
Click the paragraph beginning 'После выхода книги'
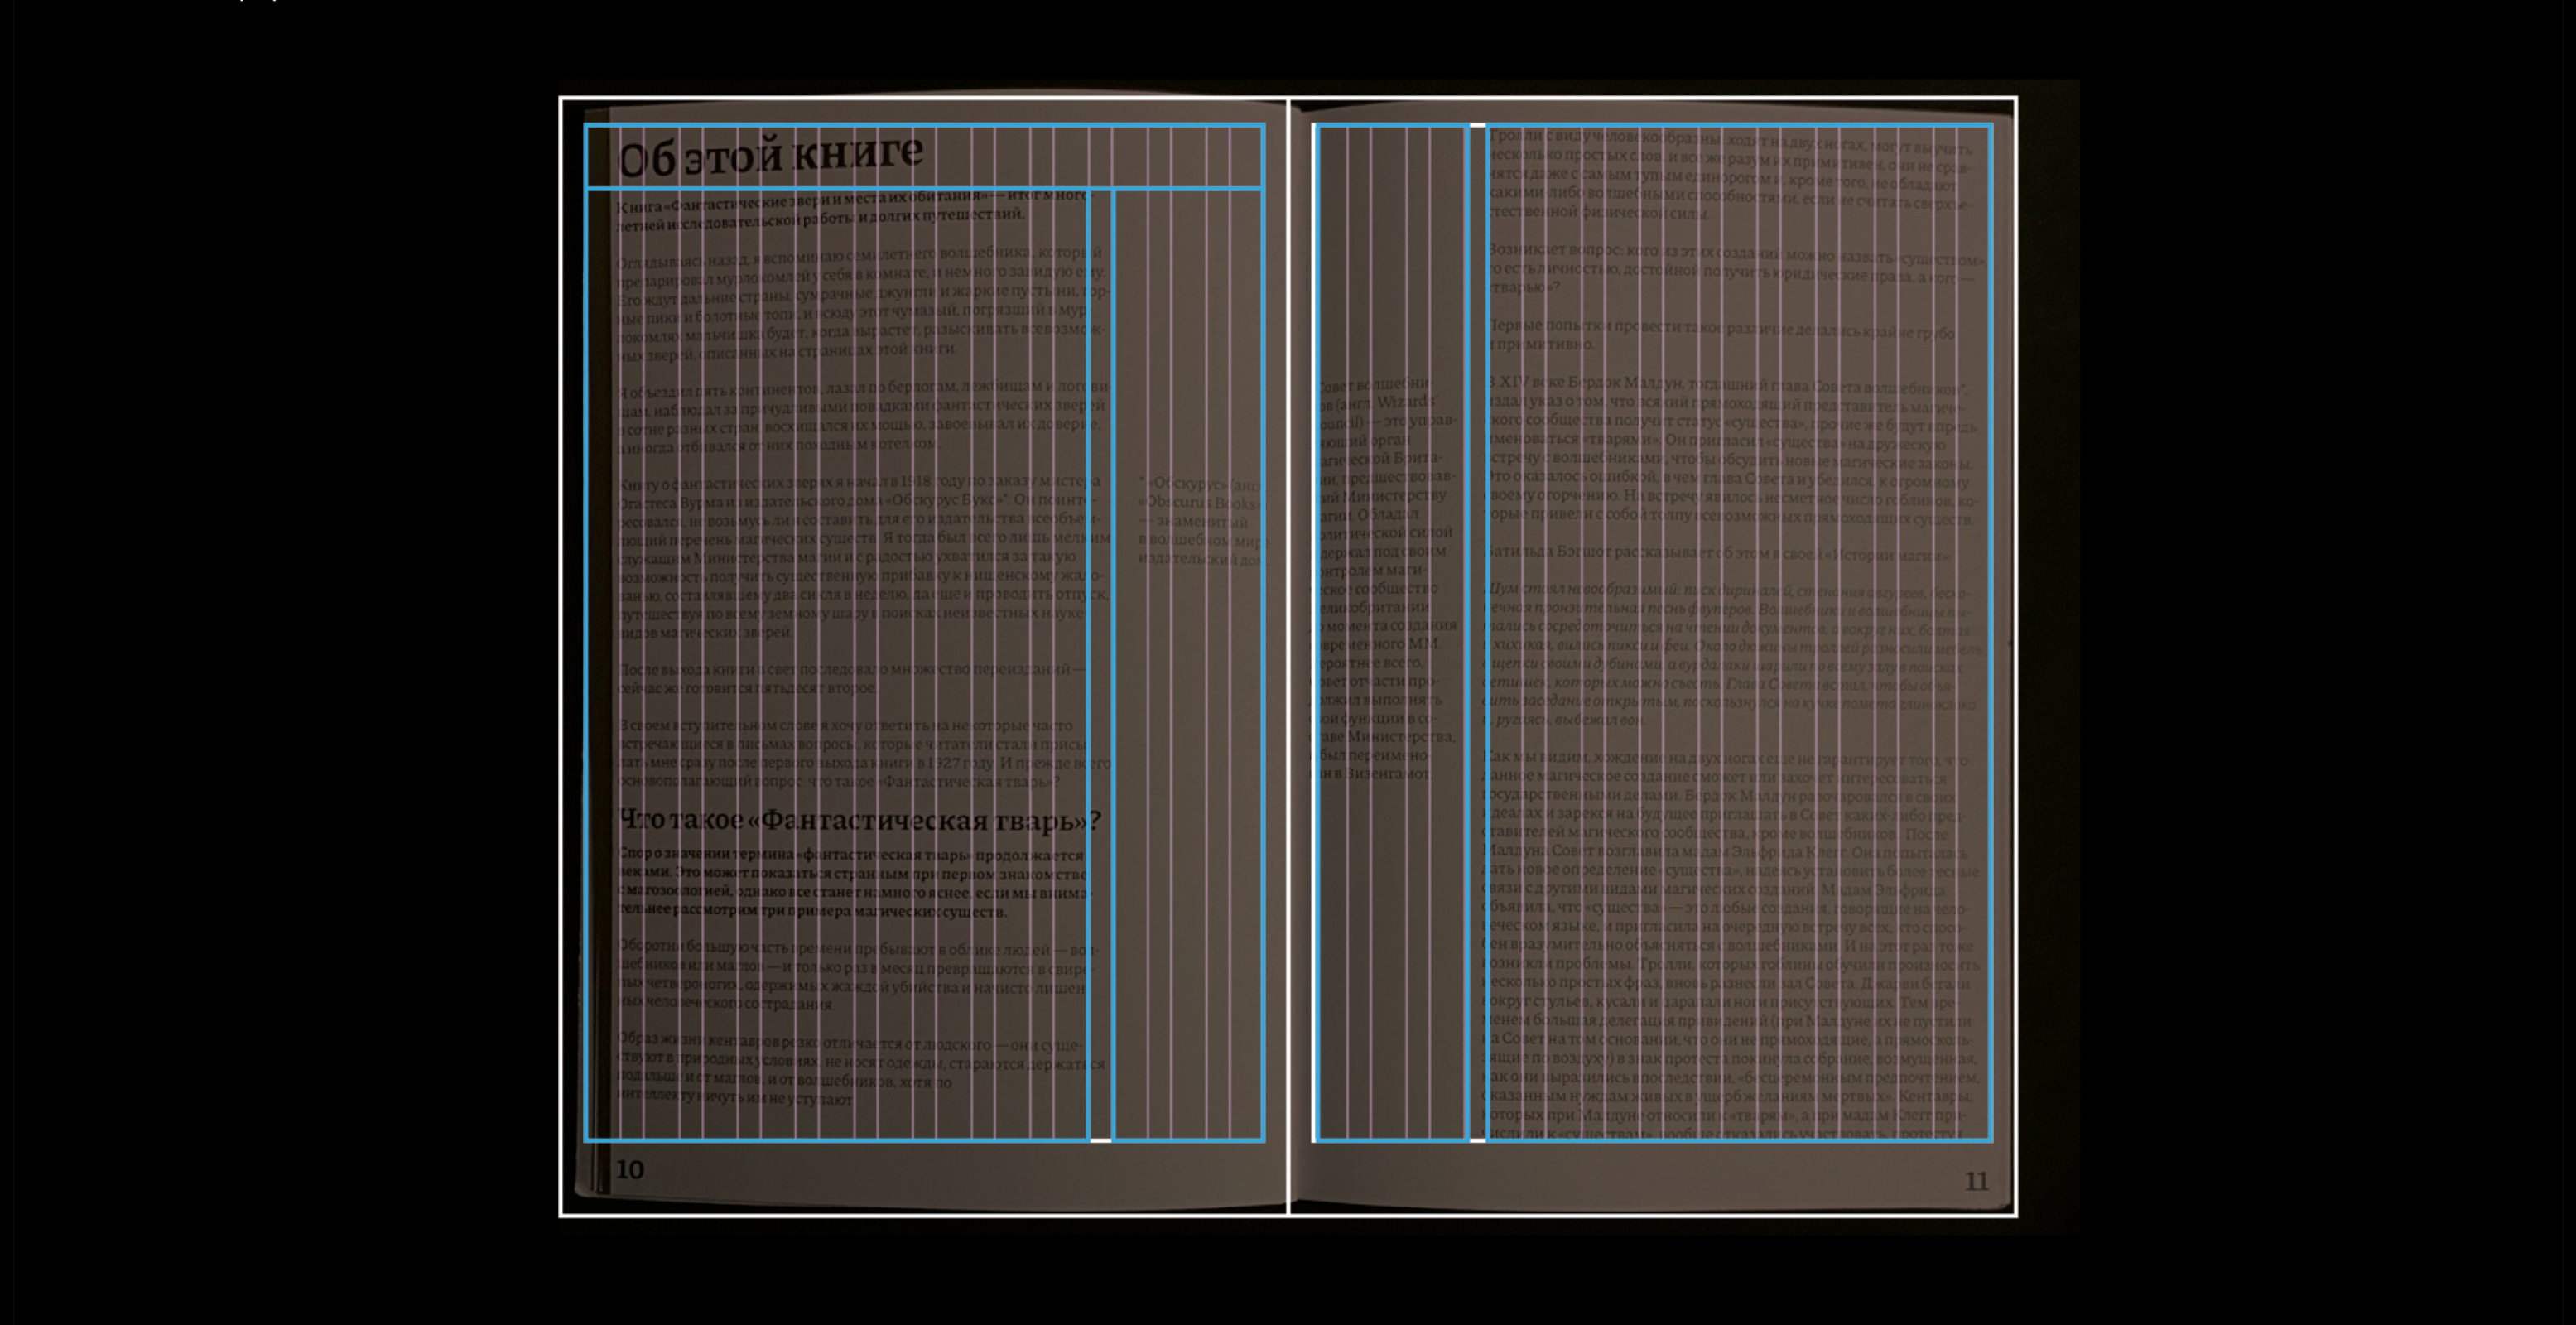point(850,678)
